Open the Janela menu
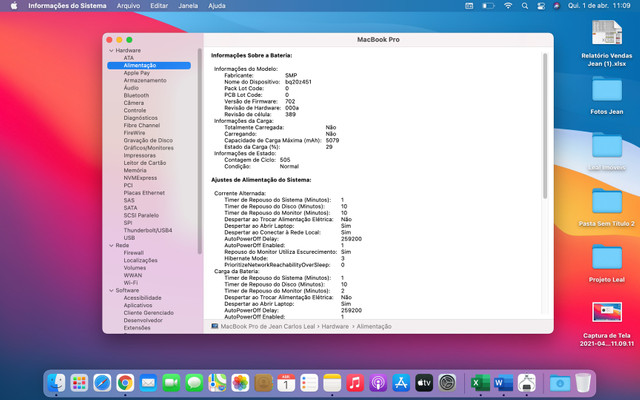 tap(188, 6)
